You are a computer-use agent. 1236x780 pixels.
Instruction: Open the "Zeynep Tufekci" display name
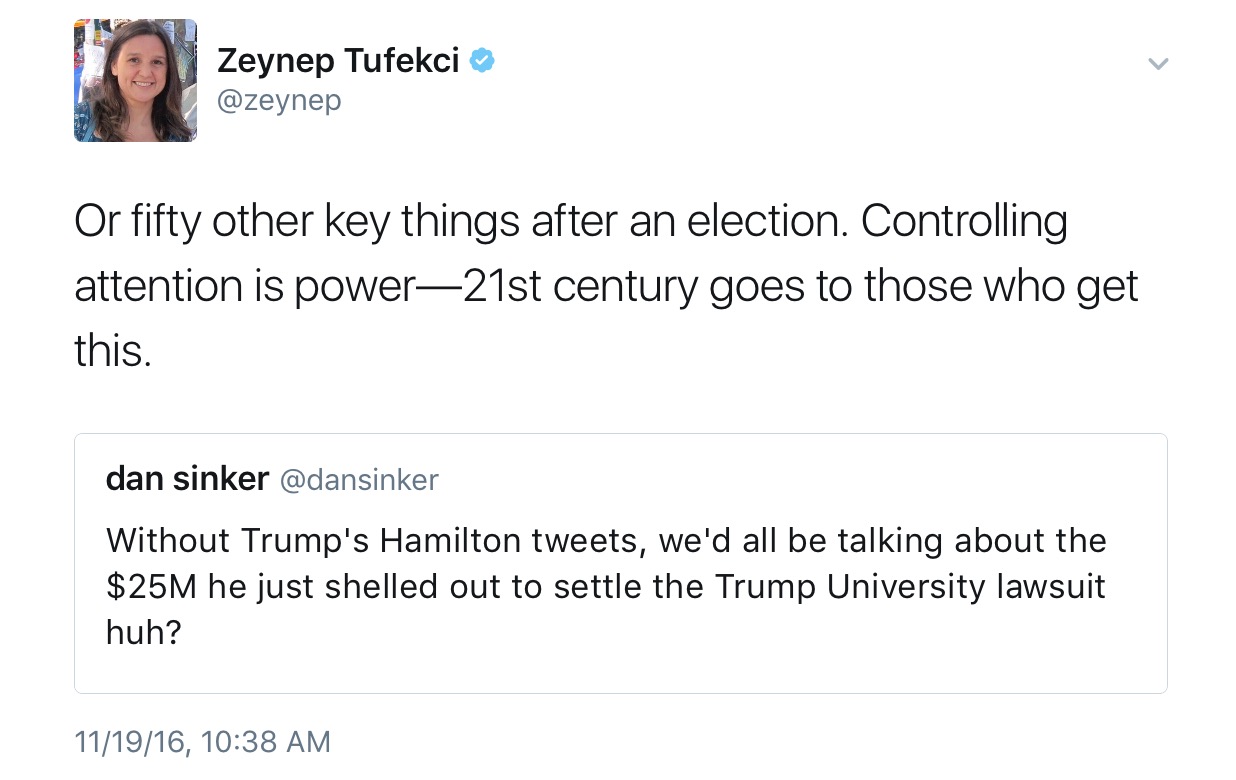click(338, 61)
